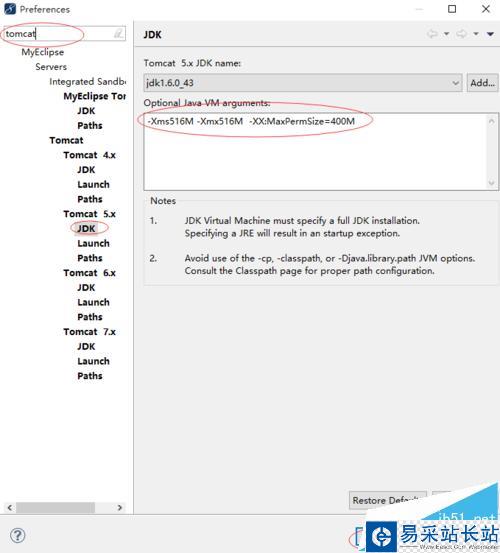
Task: Open the back history dropdown arrow
Action: pyautogui.click(x=446, y=34)
